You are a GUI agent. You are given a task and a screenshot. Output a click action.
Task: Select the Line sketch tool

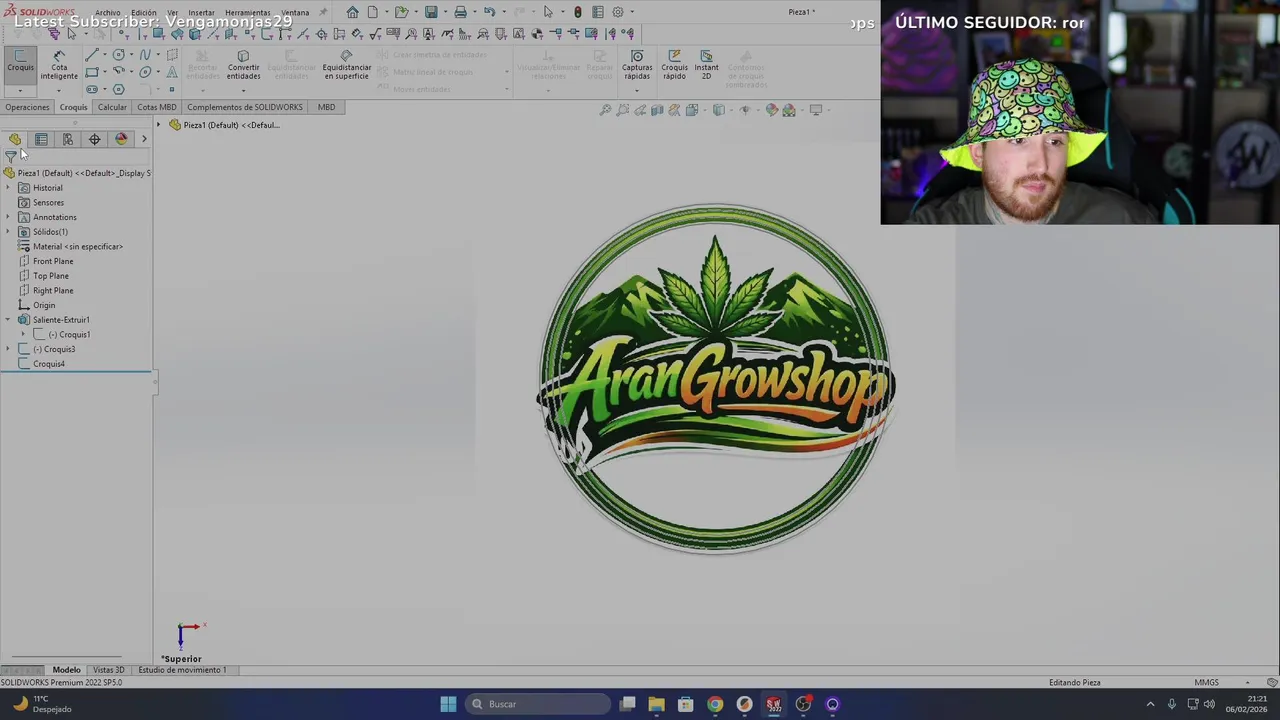92,55
